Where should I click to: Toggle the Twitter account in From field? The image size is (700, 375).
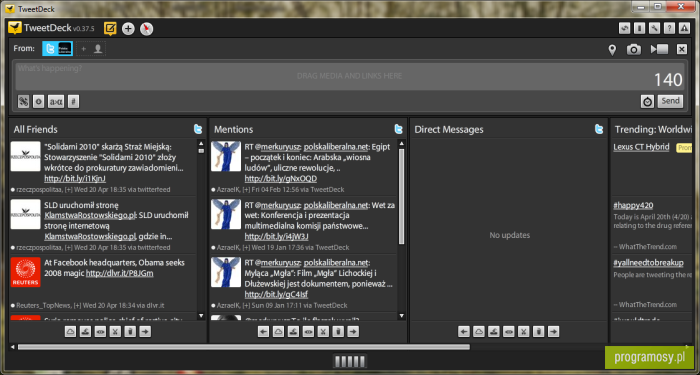pyautogui.click(x=58, y=48)
